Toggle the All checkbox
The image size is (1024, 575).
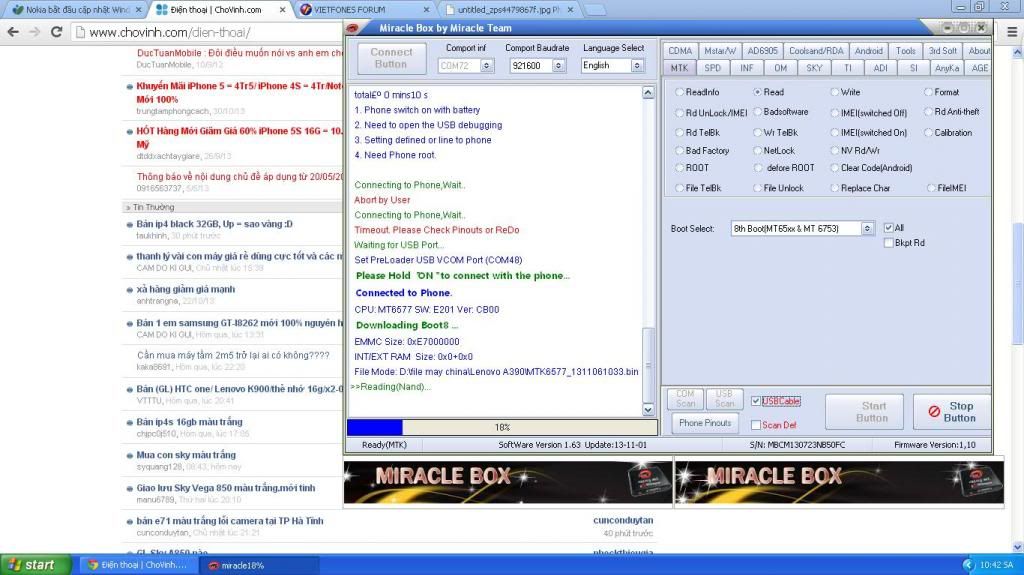888,228
